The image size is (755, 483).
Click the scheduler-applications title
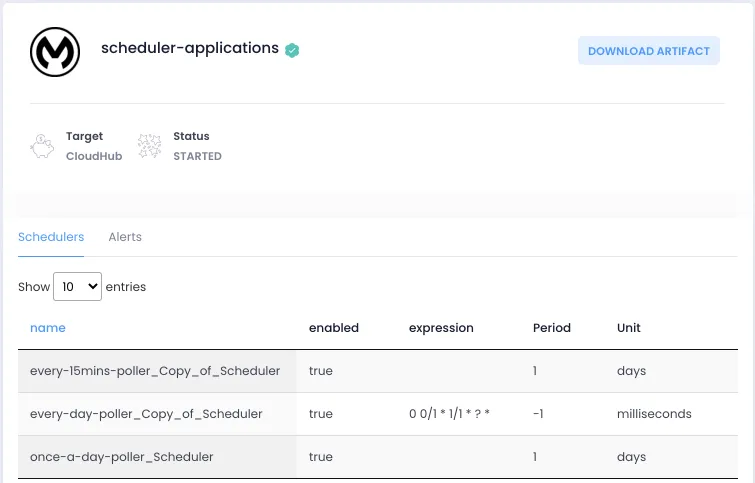[x=190, y=48]
